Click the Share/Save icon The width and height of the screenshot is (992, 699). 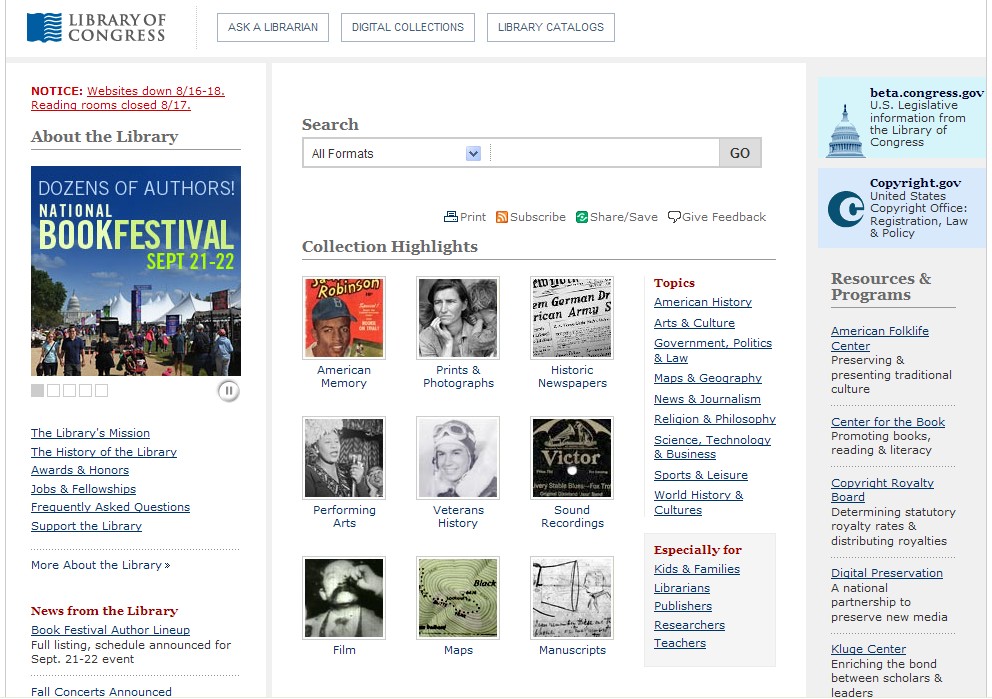click(581, 217)
